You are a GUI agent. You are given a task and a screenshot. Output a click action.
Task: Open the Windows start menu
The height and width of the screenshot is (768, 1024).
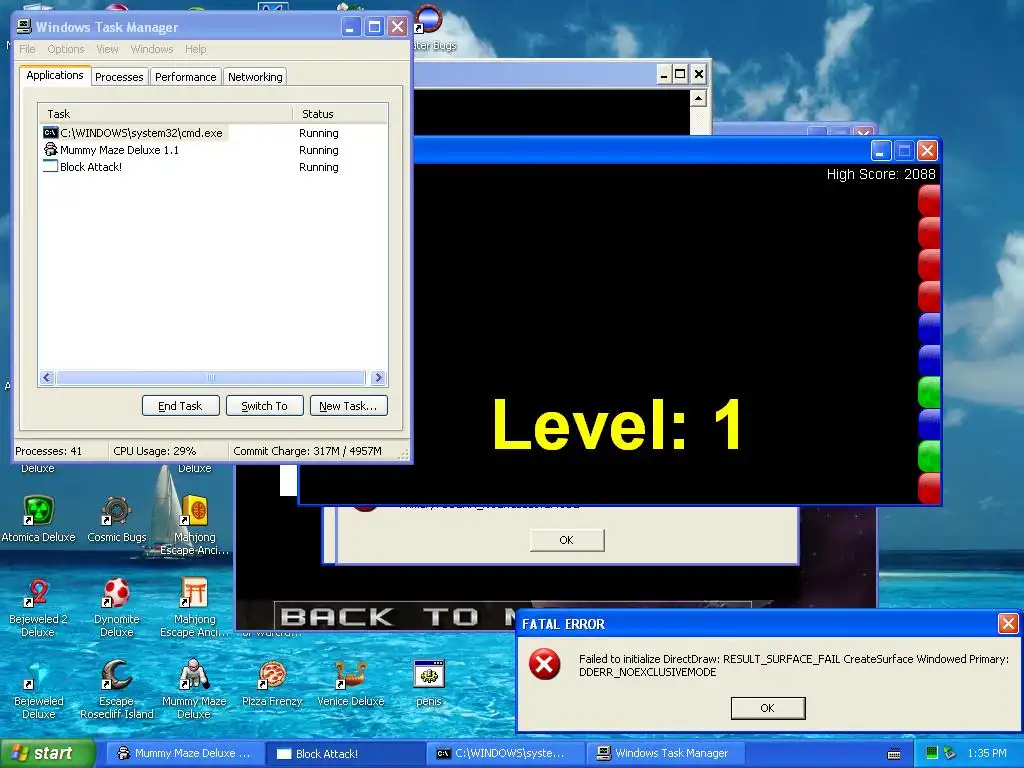(47, 753)
